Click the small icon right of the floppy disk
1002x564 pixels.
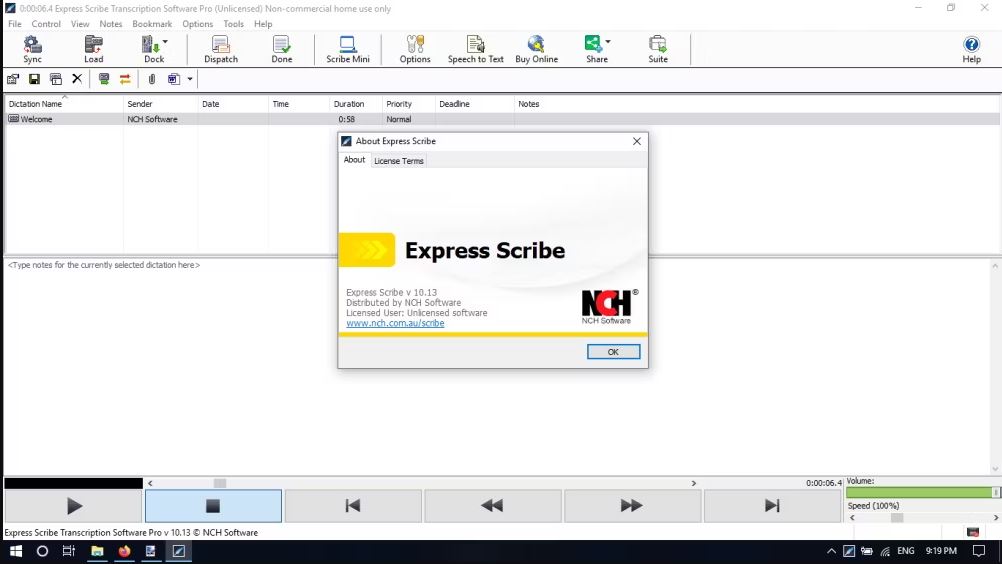56,79
